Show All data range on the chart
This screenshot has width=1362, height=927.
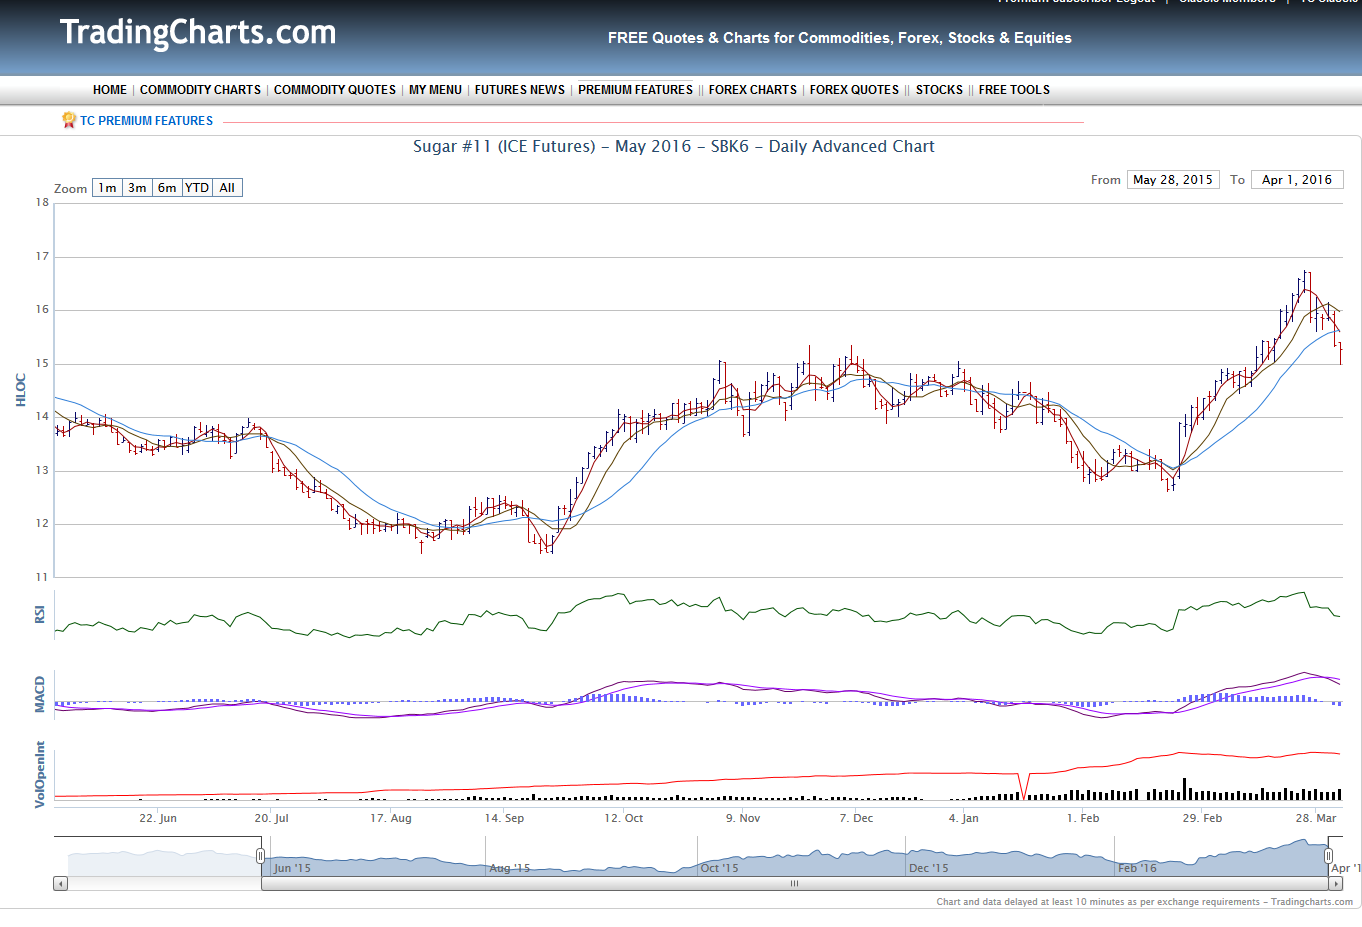227,188
